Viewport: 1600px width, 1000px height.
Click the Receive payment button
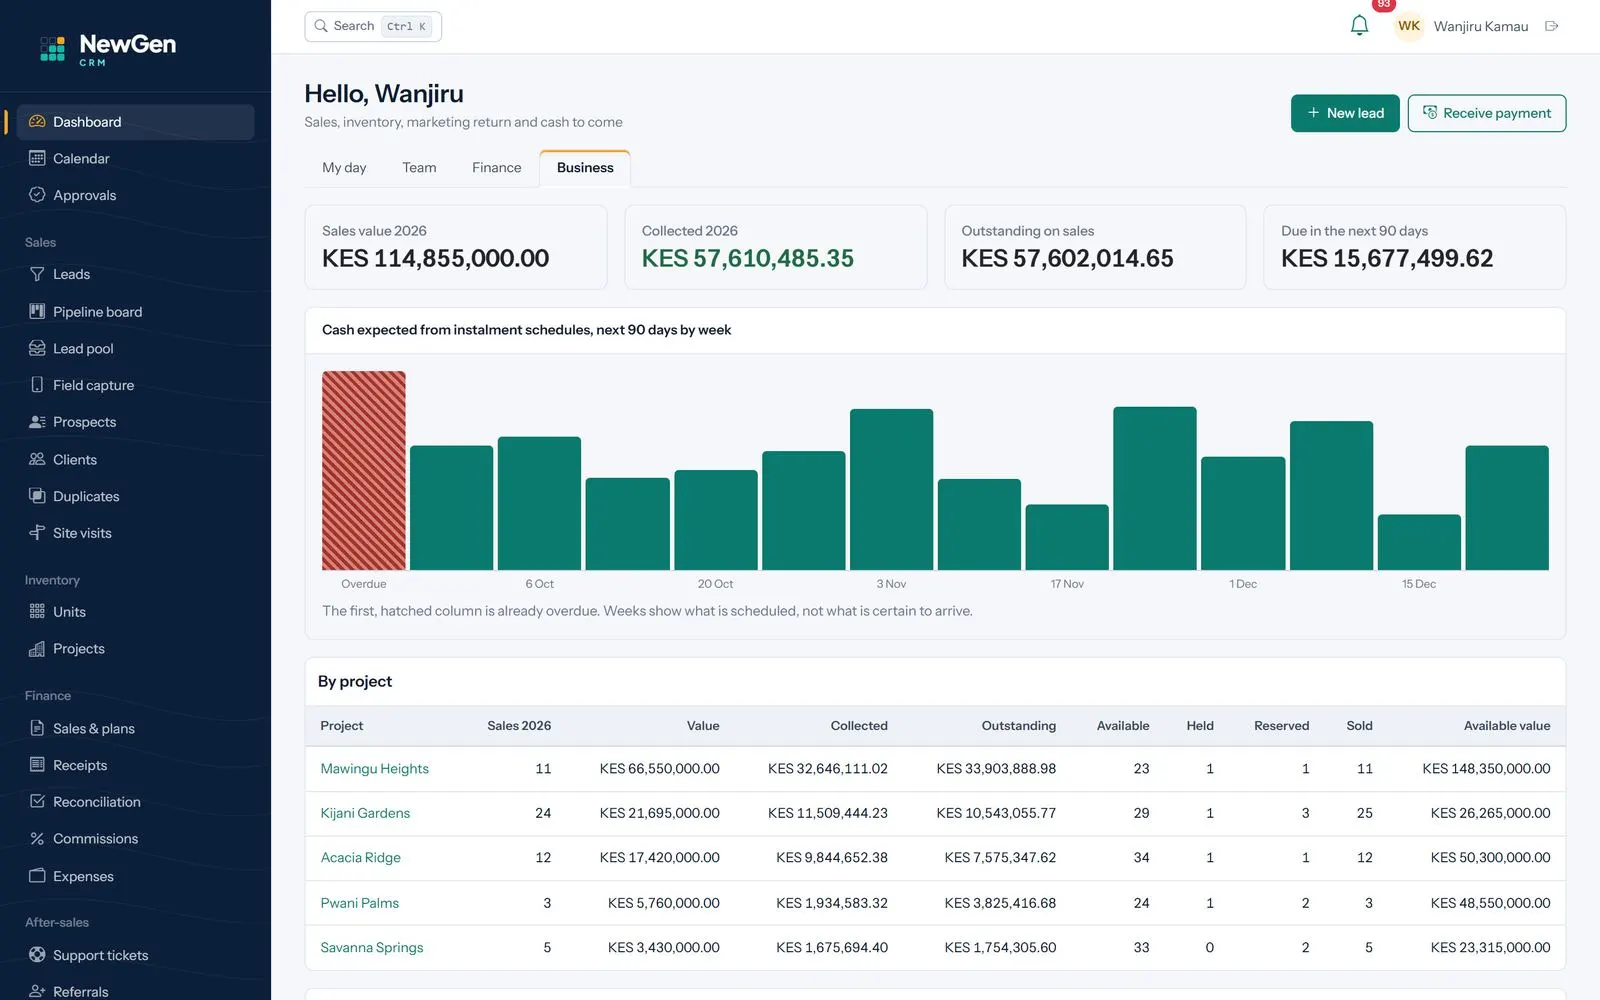(x=1487, y=113)
